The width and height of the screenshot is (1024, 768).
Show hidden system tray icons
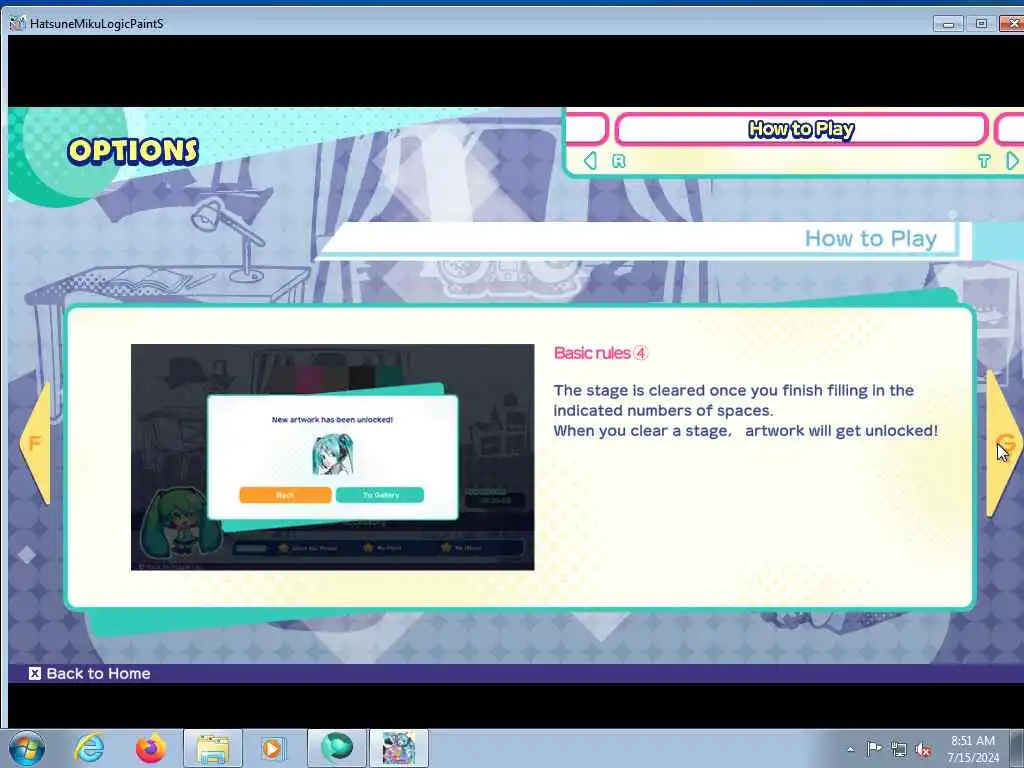click(x=850, y=749)
